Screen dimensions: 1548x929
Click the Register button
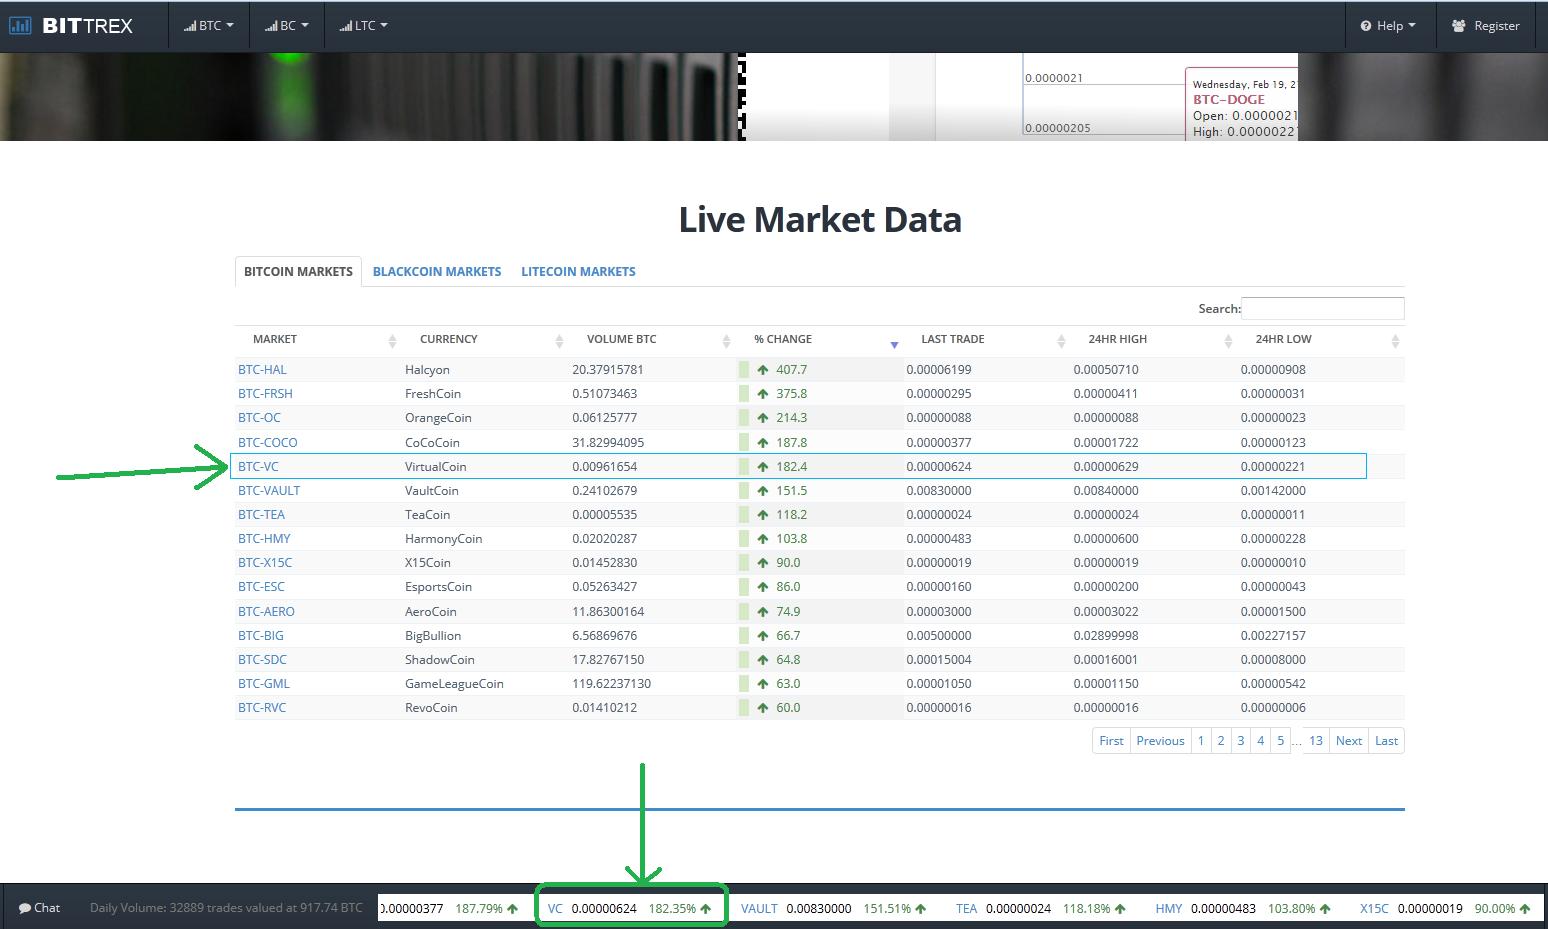1486,26
